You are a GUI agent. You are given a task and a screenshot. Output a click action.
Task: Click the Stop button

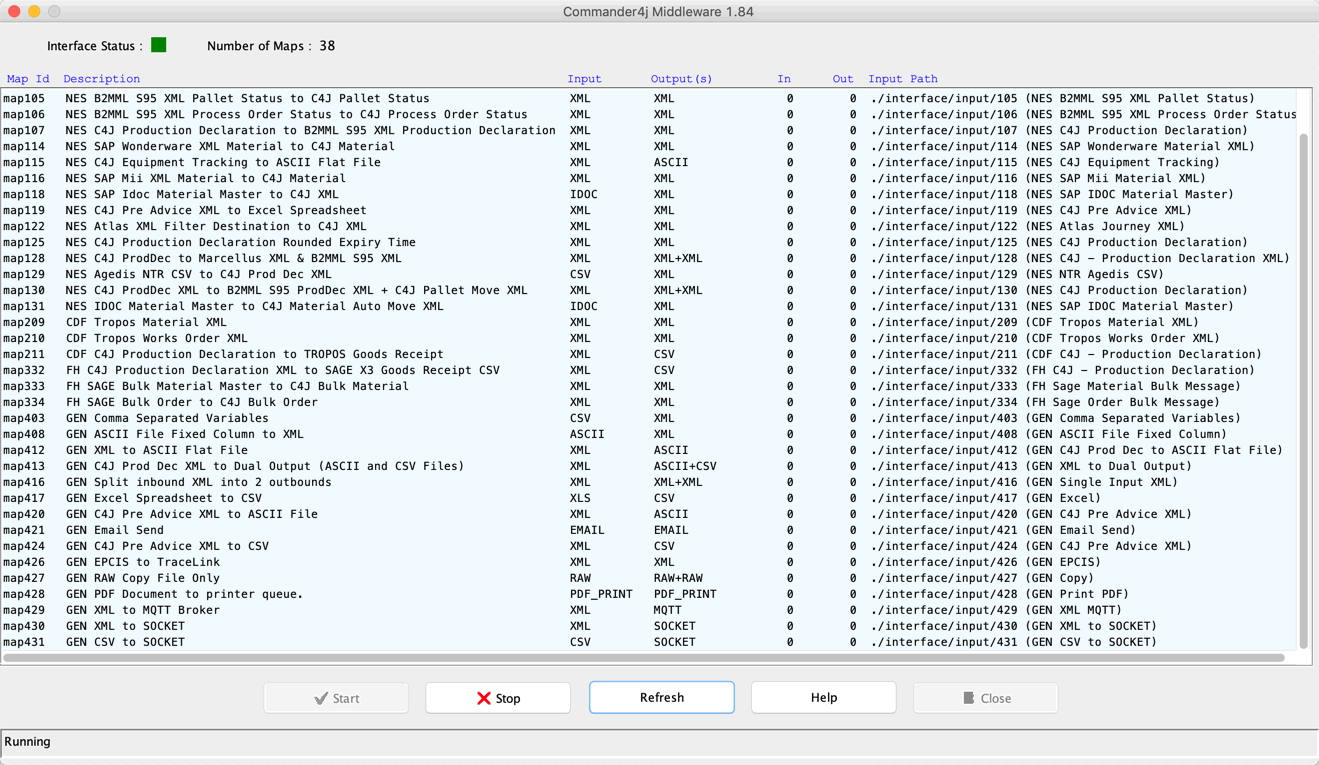498,697
